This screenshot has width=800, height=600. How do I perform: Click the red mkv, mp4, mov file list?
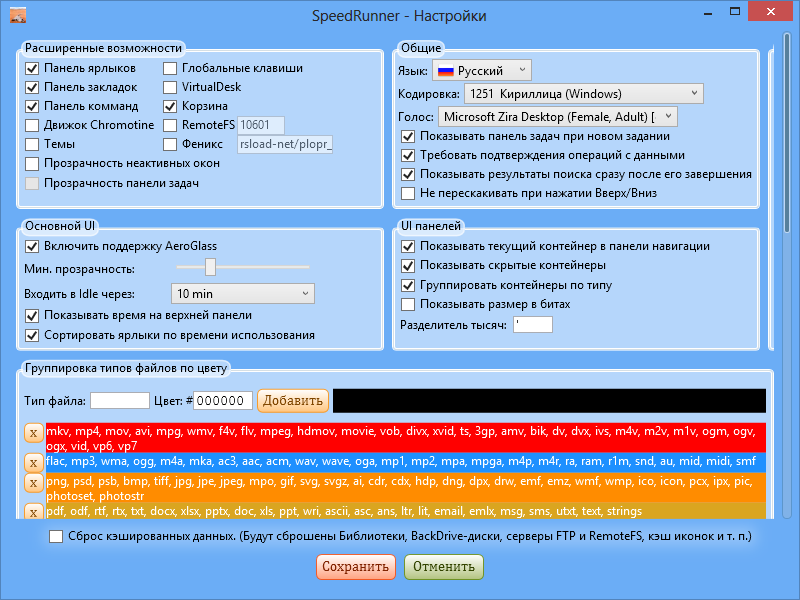pyautogui.click(x=406, y=438)
